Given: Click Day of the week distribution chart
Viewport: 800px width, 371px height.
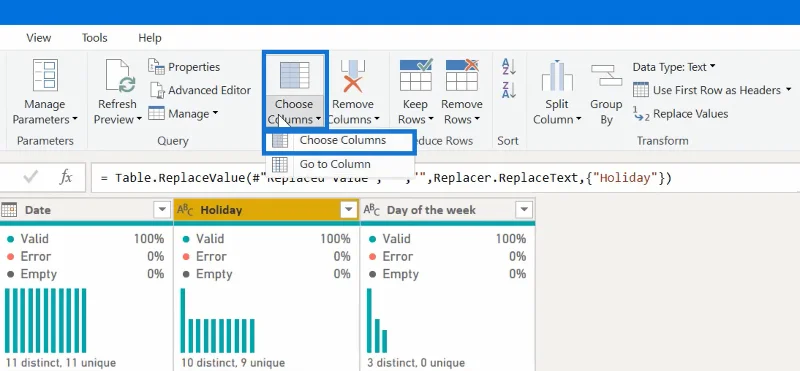Looking at the screenshot, I should (x=377, y=320).
